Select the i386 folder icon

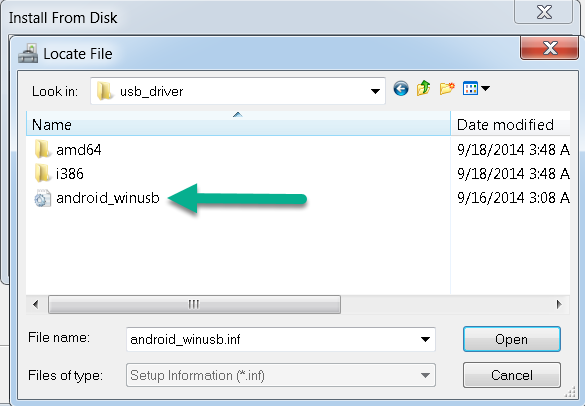(42, 174)
